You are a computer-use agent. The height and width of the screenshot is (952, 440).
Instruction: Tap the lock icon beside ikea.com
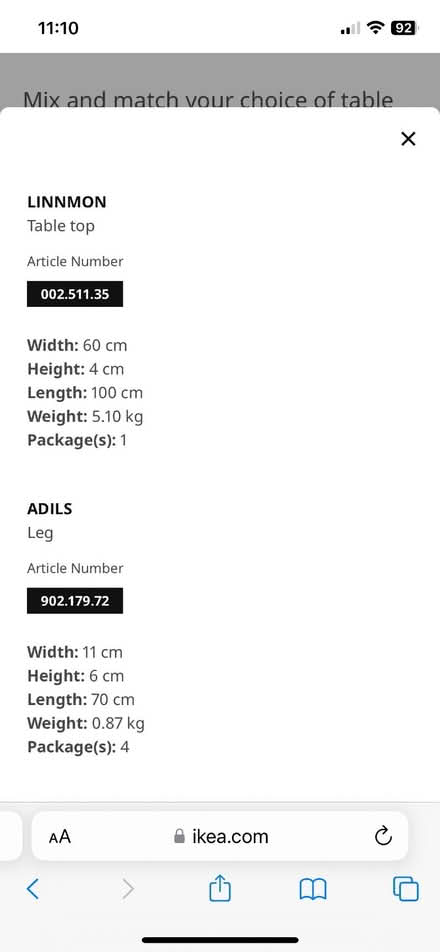179,837
